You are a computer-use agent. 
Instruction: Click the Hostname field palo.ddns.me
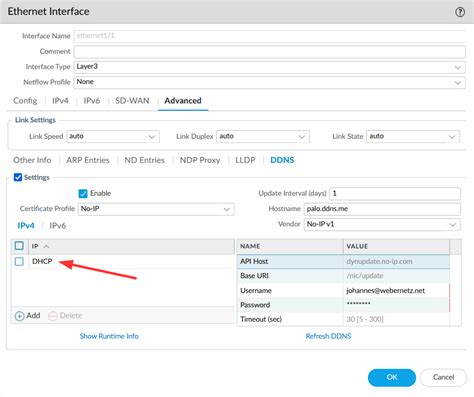[x=382, y=209]
